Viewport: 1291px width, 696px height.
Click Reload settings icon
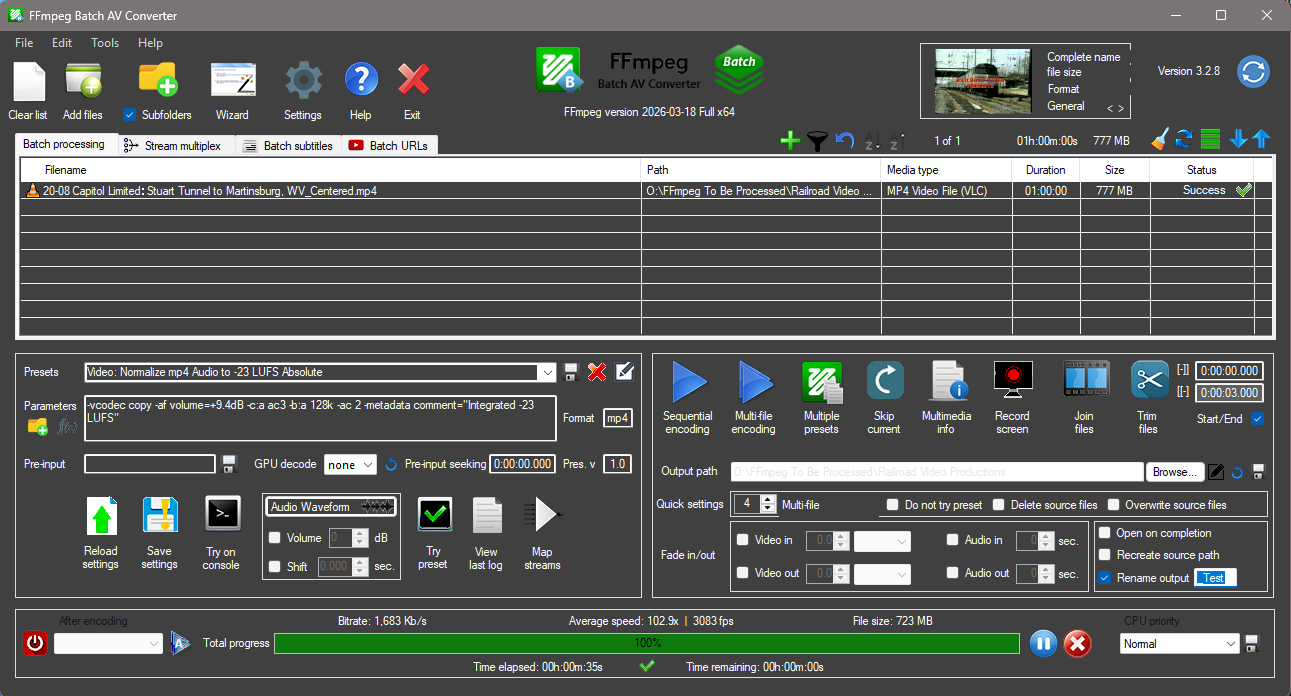pyautogui.click(x=101, y=517)
